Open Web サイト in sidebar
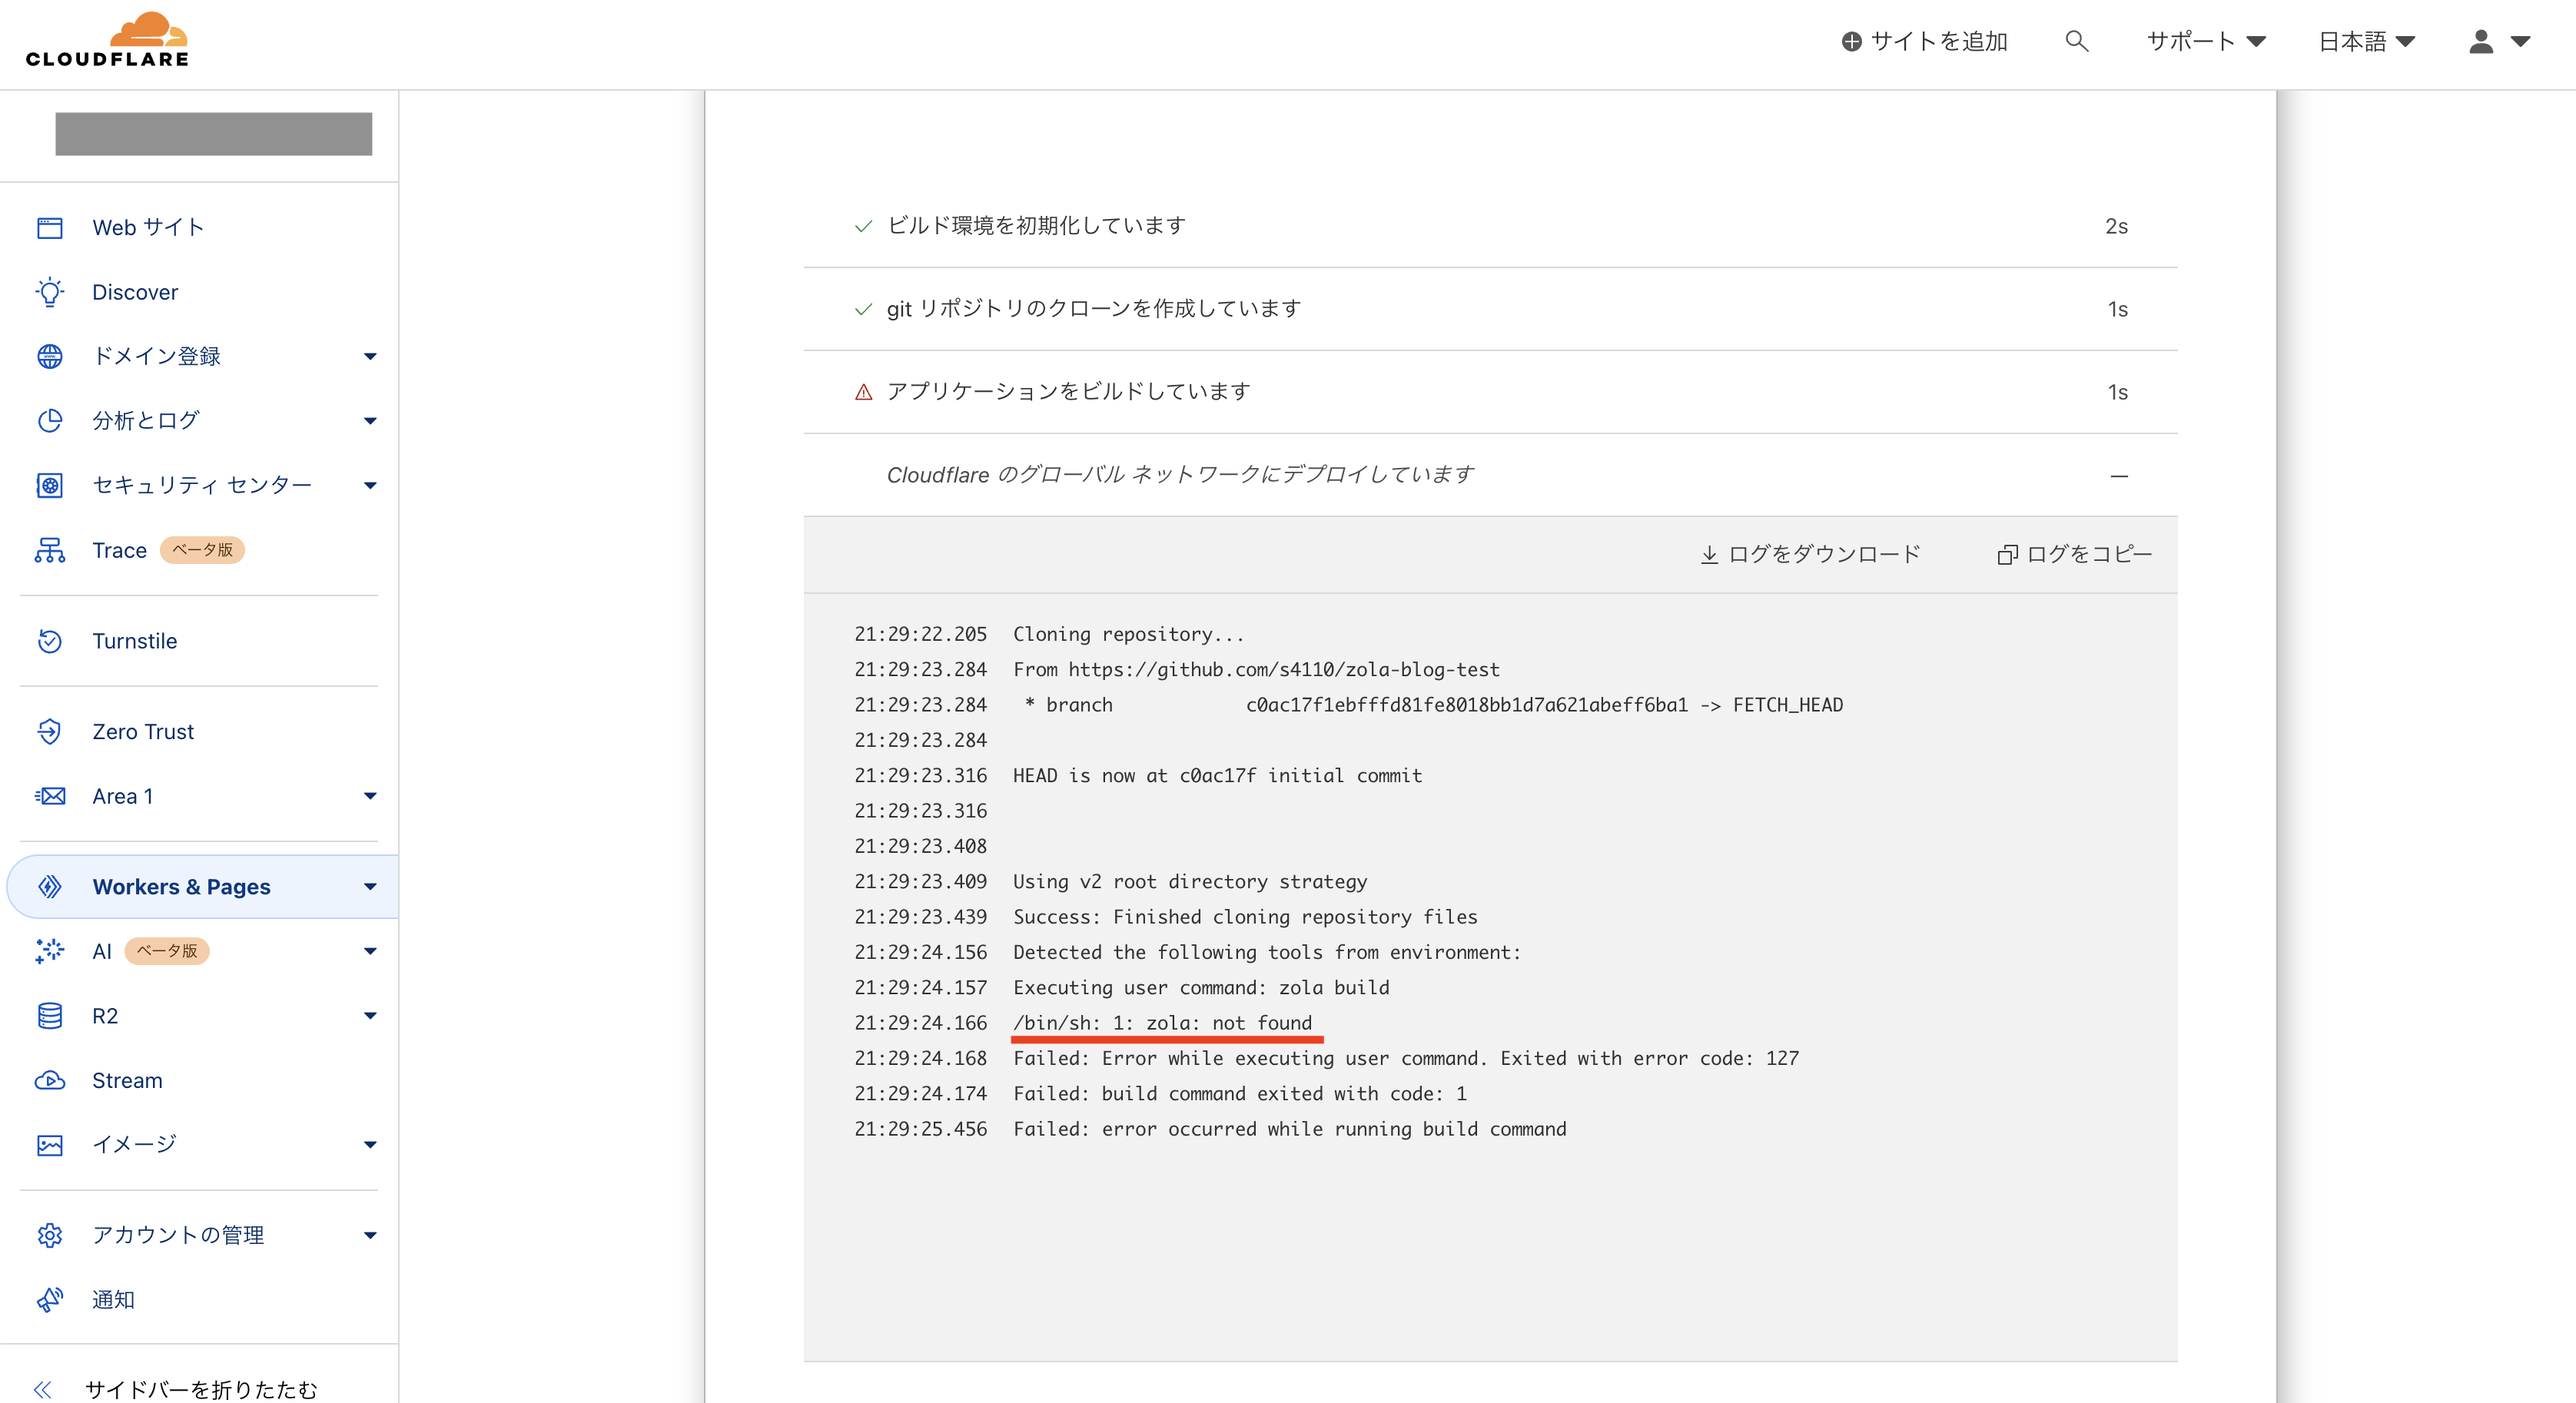 click(147, 227)
